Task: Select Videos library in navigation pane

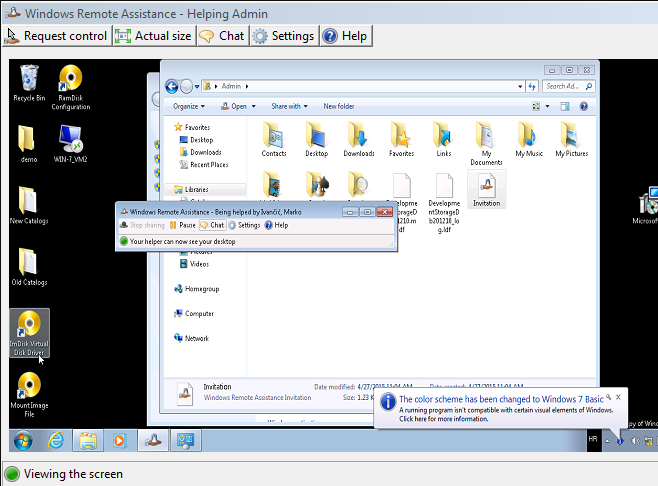Action: coord(194,264)
